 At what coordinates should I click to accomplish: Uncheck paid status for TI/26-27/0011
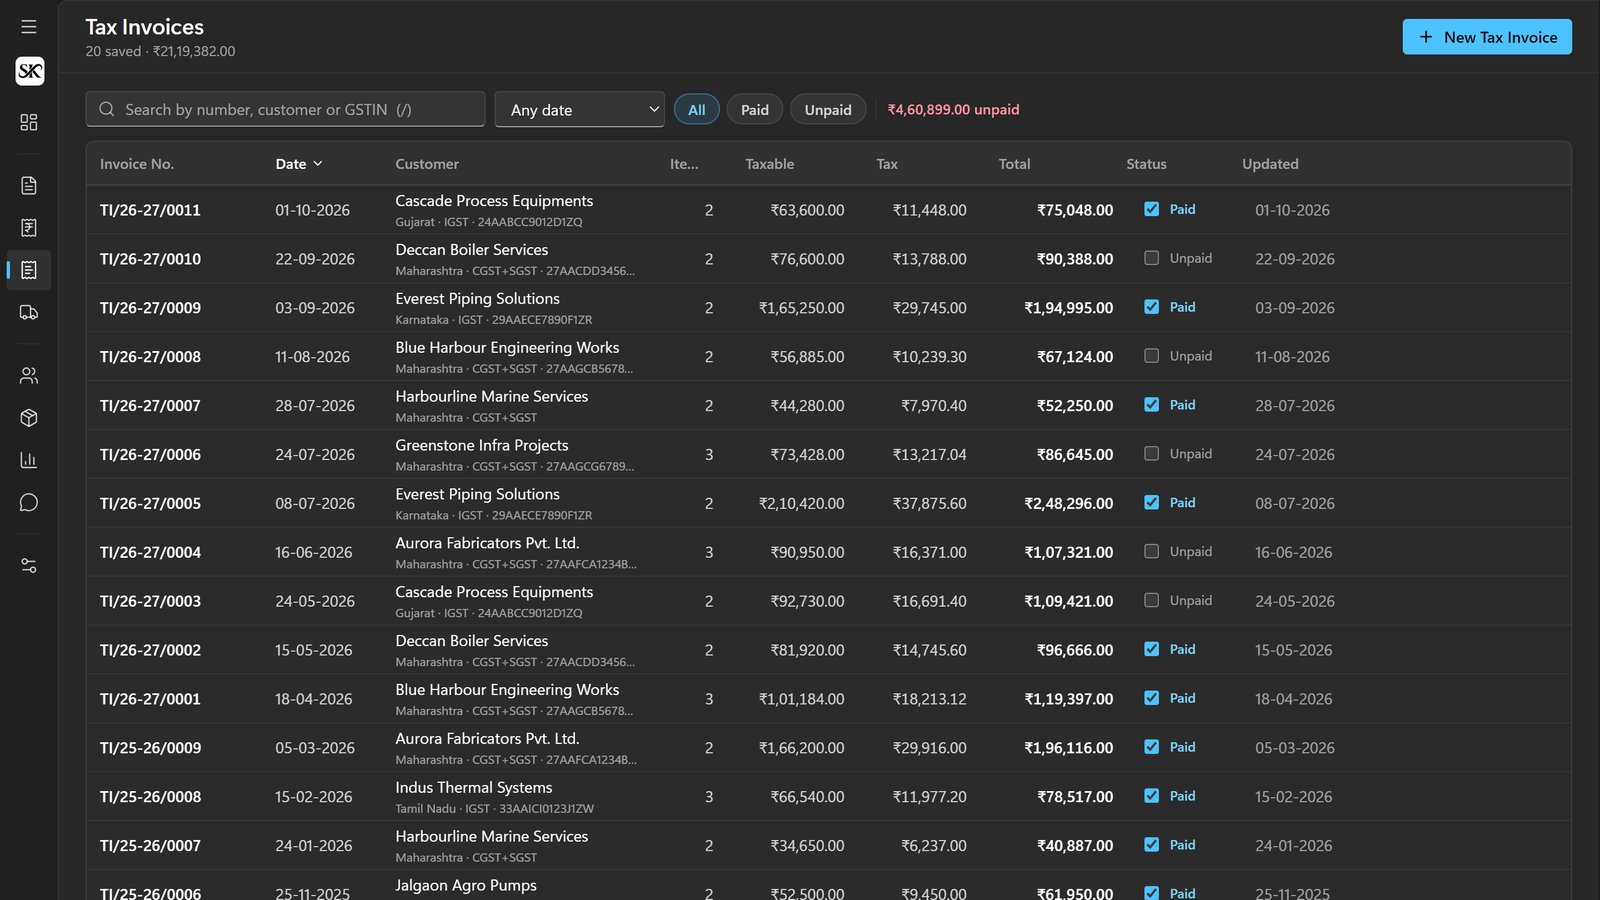coord(1152,209)
